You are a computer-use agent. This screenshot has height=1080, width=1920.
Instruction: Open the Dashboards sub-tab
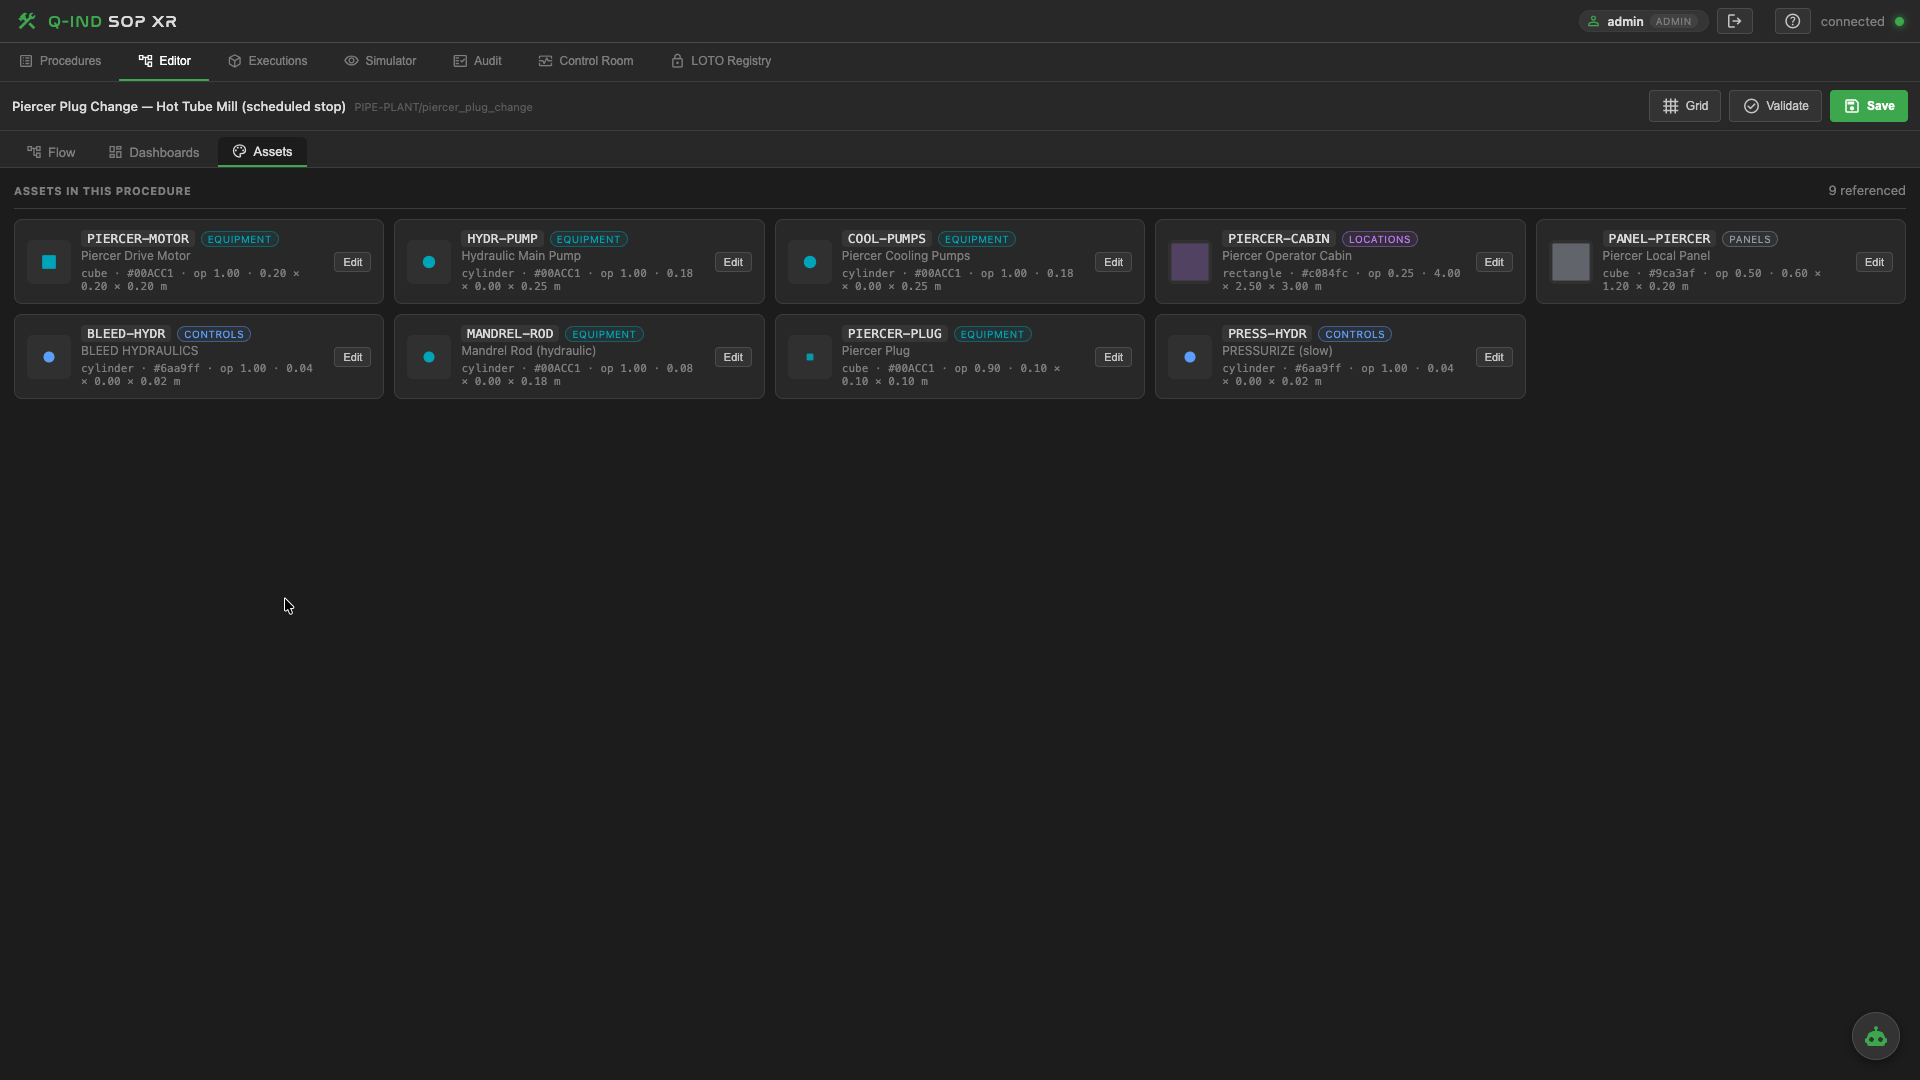tap(154, 152)
